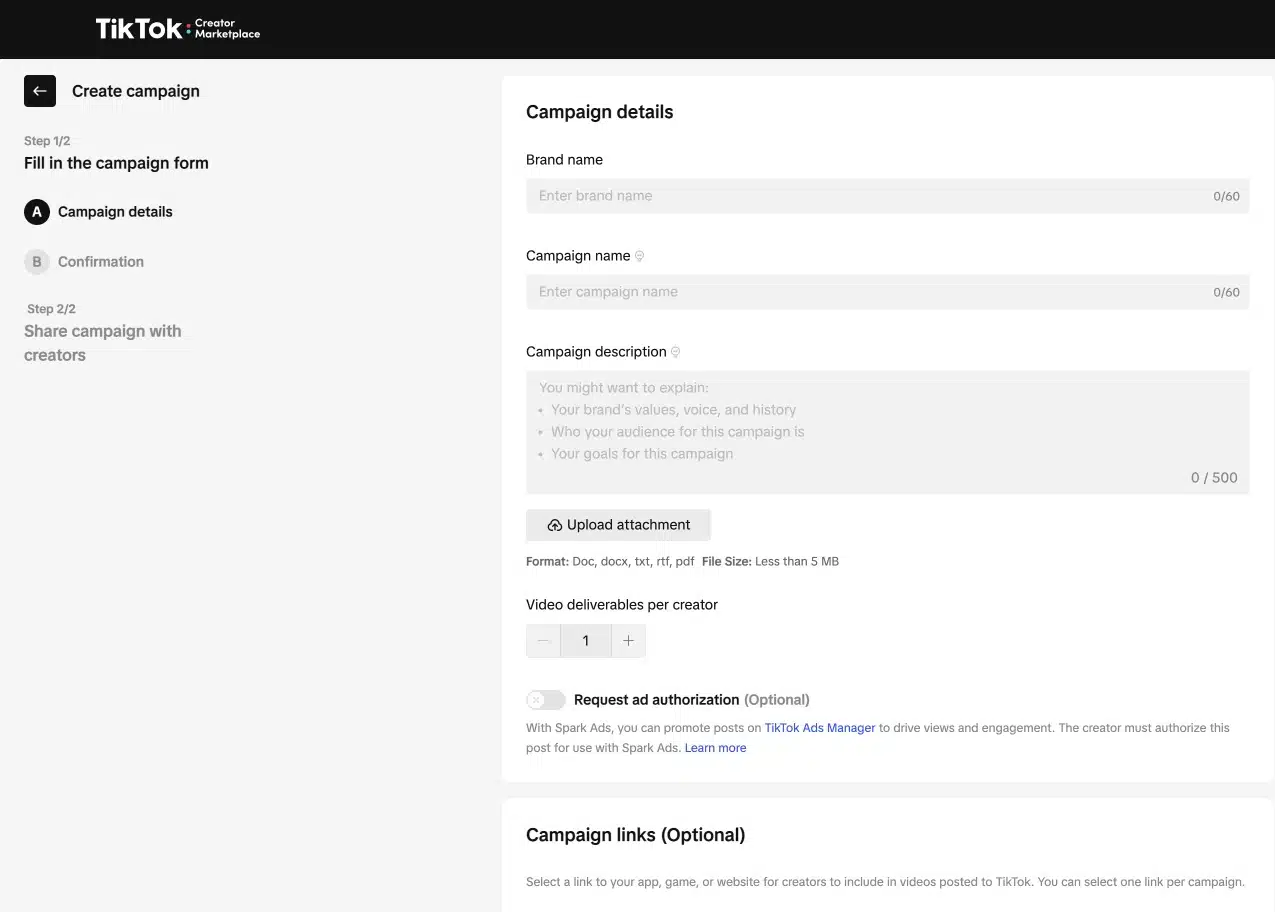The height and width of the screenshot is (912, 1275).
Task: Select Confirmation step in sidebar
Action: click(101, 262)
